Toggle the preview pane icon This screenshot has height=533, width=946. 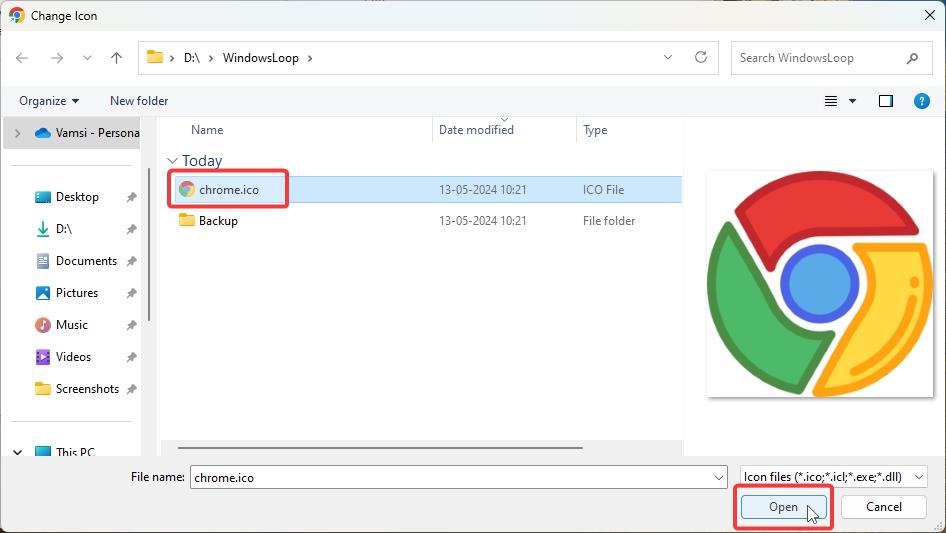(x=886, y=101)
